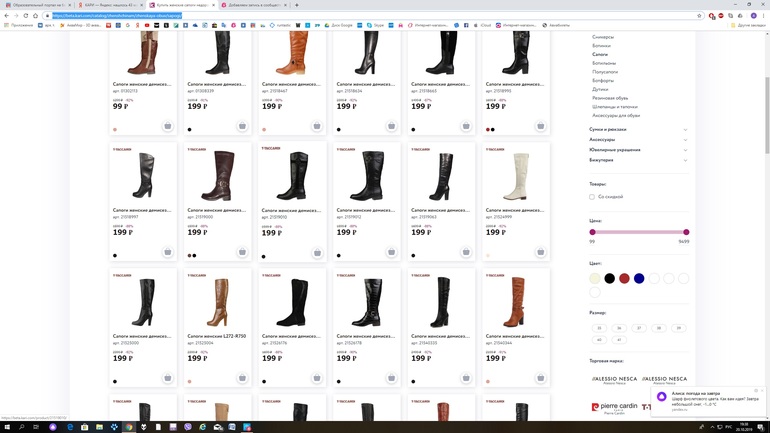770x433 pixels.
Task: Enable the 'Со скидкой' checkbox
Action: click(592, 197)
